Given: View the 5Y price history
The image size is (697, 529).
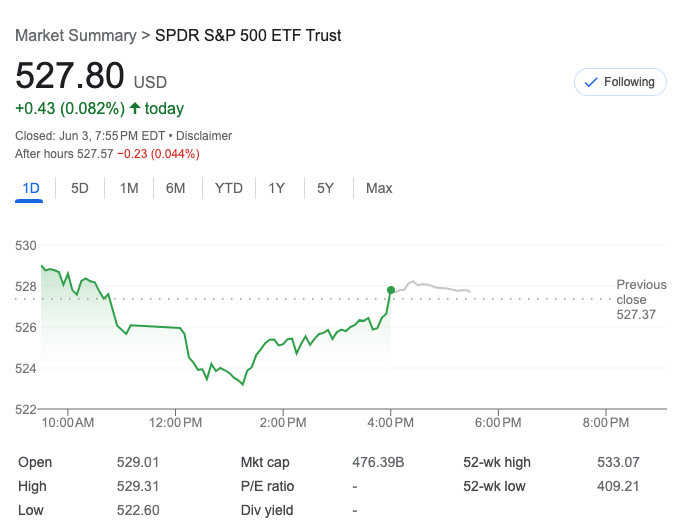Looking at the screenshot, I should pyautogui.click(x=325, y=188).
